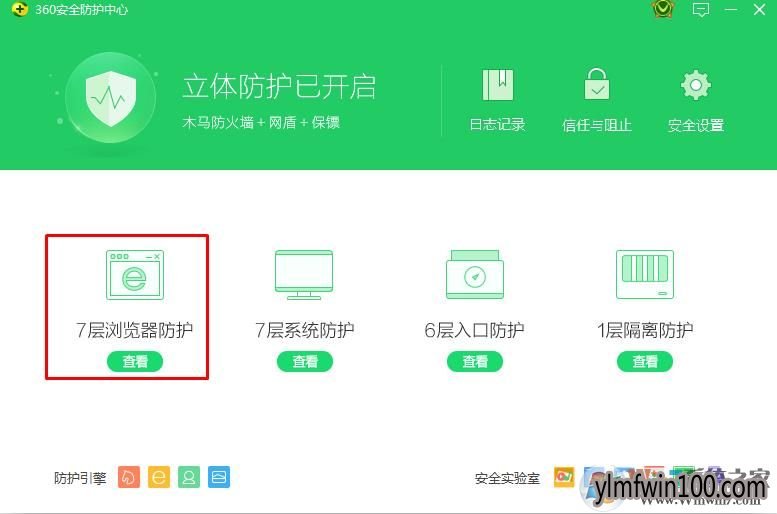Click the monitor icon for 系统防护

click(304, 275)
